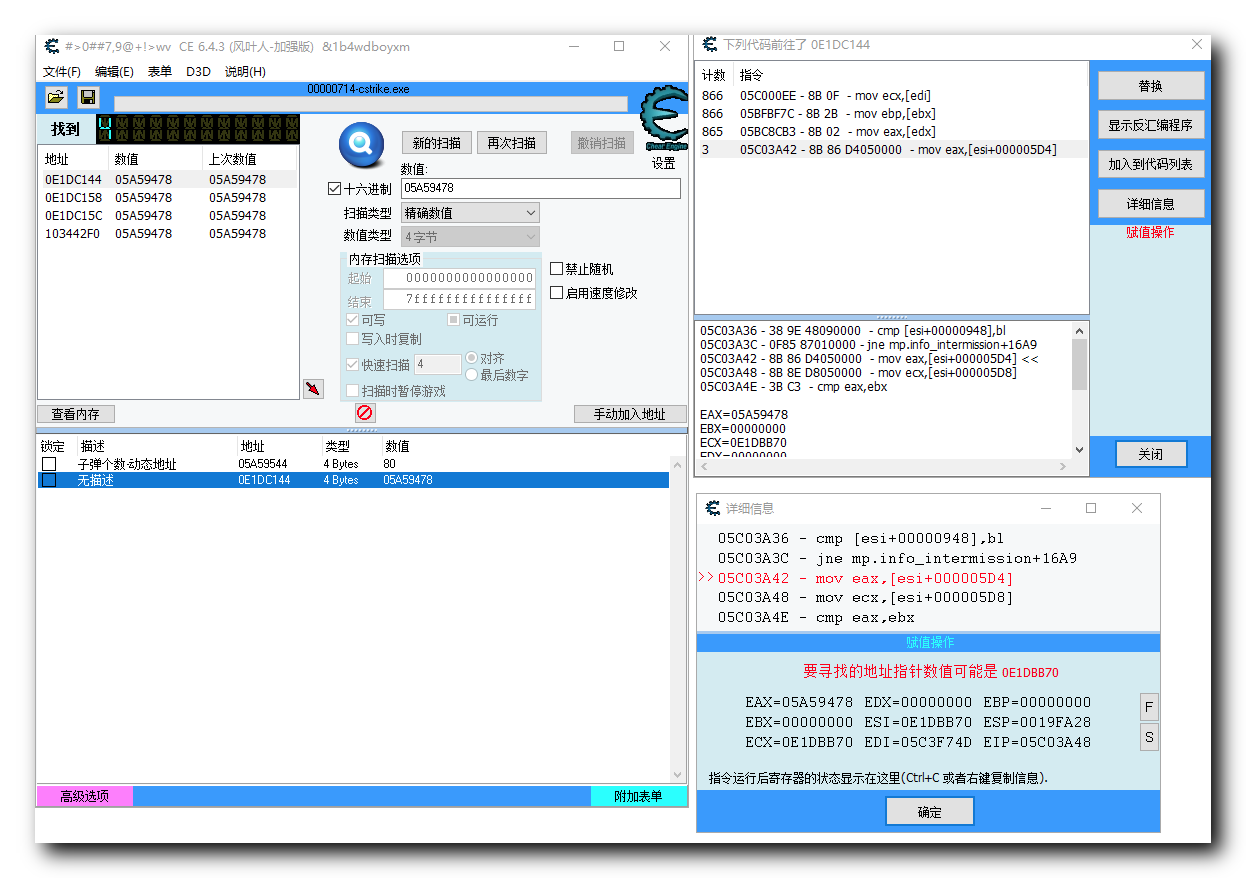
Task: Click the 高级选项 bar
Action: point(84,796)
